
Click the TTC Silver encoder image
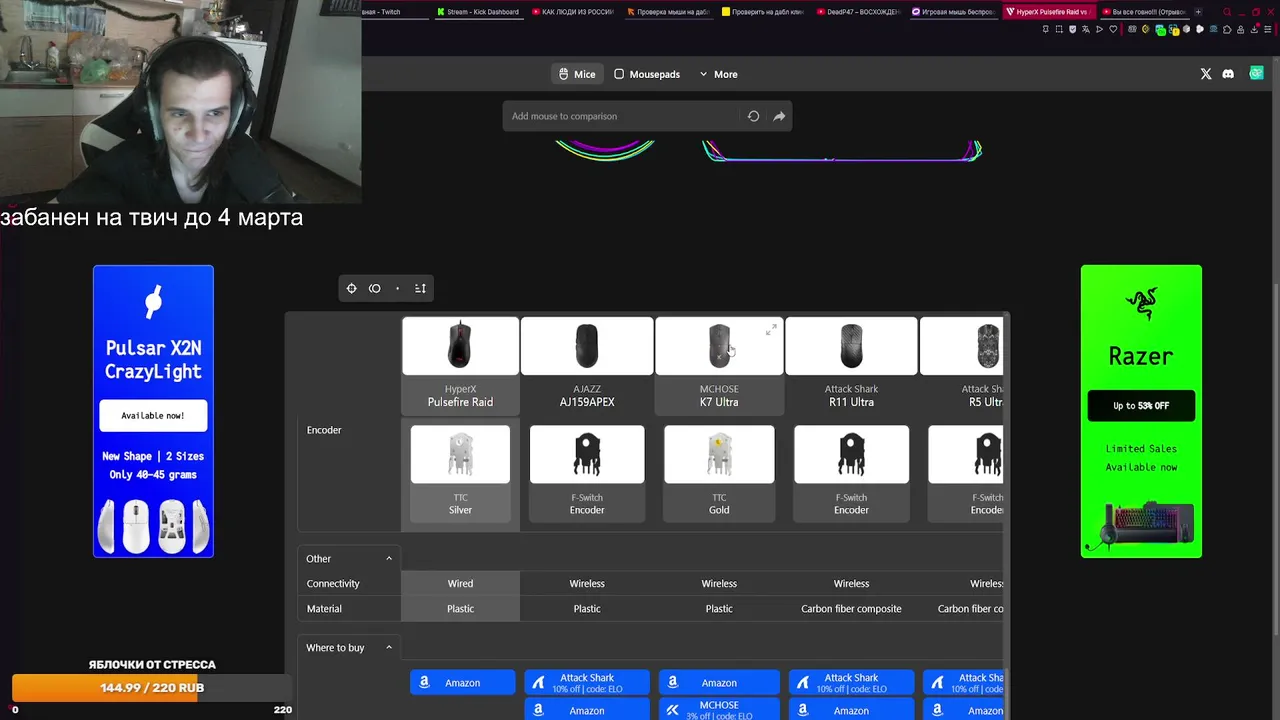click(460, 455)
